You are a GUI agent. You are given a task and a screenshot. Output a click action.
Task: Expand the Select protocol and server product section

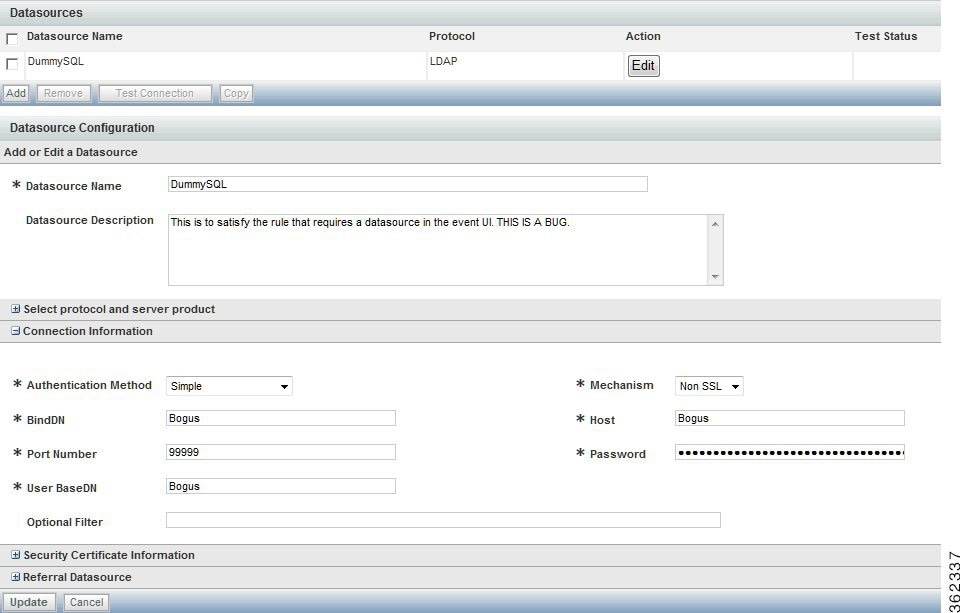click(14, 309)
